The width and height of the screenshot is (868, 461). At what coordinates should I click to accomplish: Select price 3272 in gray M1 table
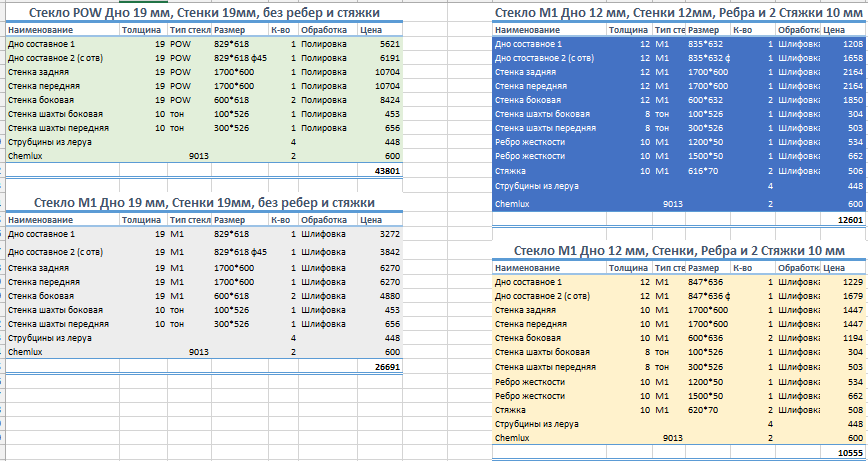coord(390,234)
